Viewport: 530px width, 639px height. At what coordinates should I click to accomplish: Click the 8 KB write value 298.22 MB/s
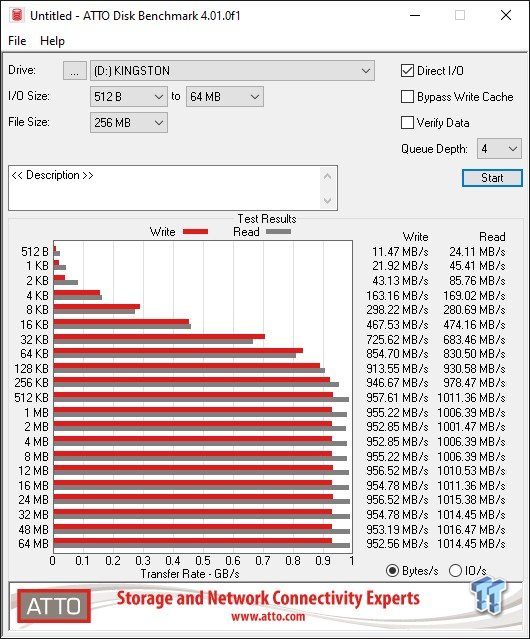tap(397, 310)
